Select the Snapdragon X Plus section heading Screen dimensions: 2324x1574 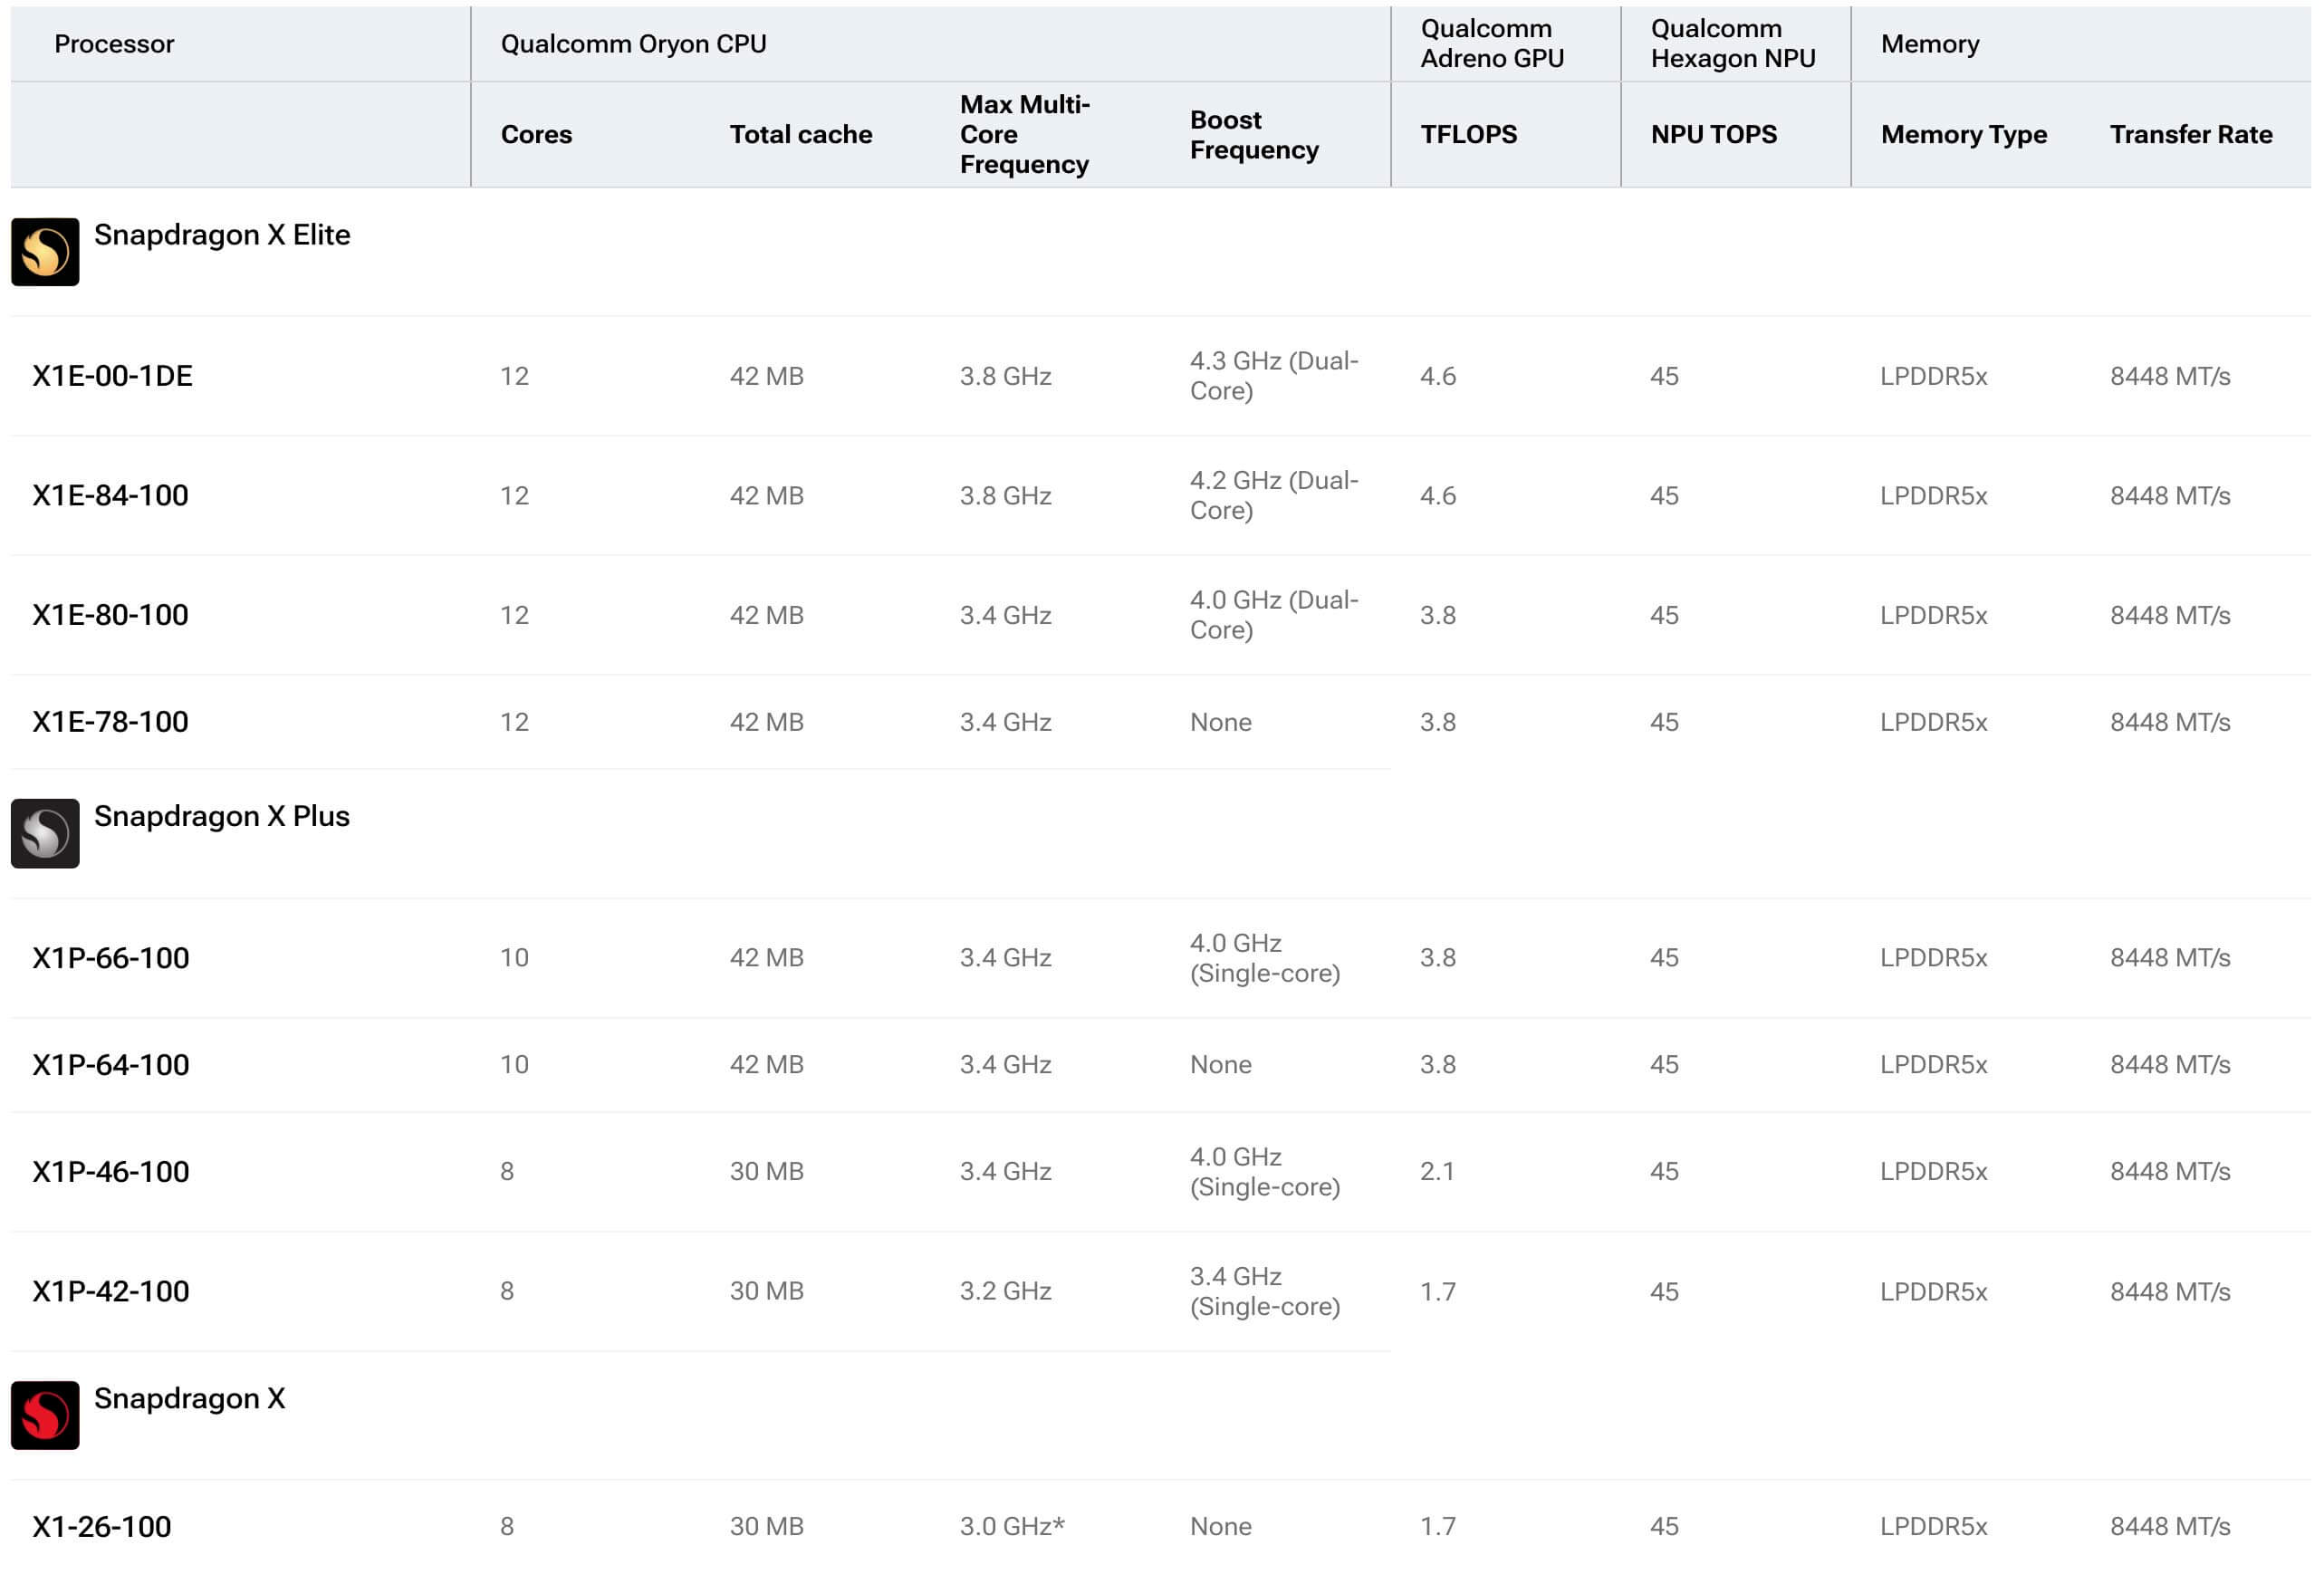tap(222, 816)
